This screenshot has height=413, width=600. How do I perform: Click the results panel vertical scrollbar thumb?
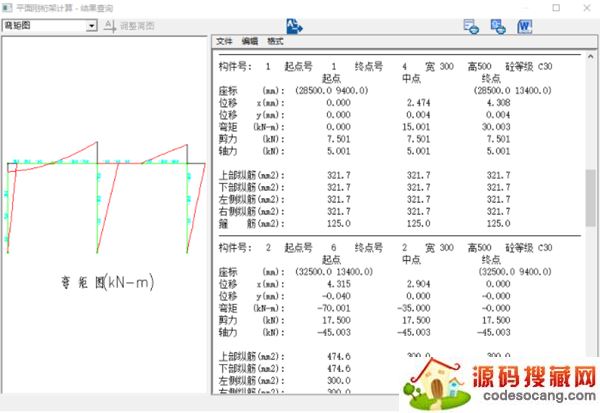pos(590,198)
